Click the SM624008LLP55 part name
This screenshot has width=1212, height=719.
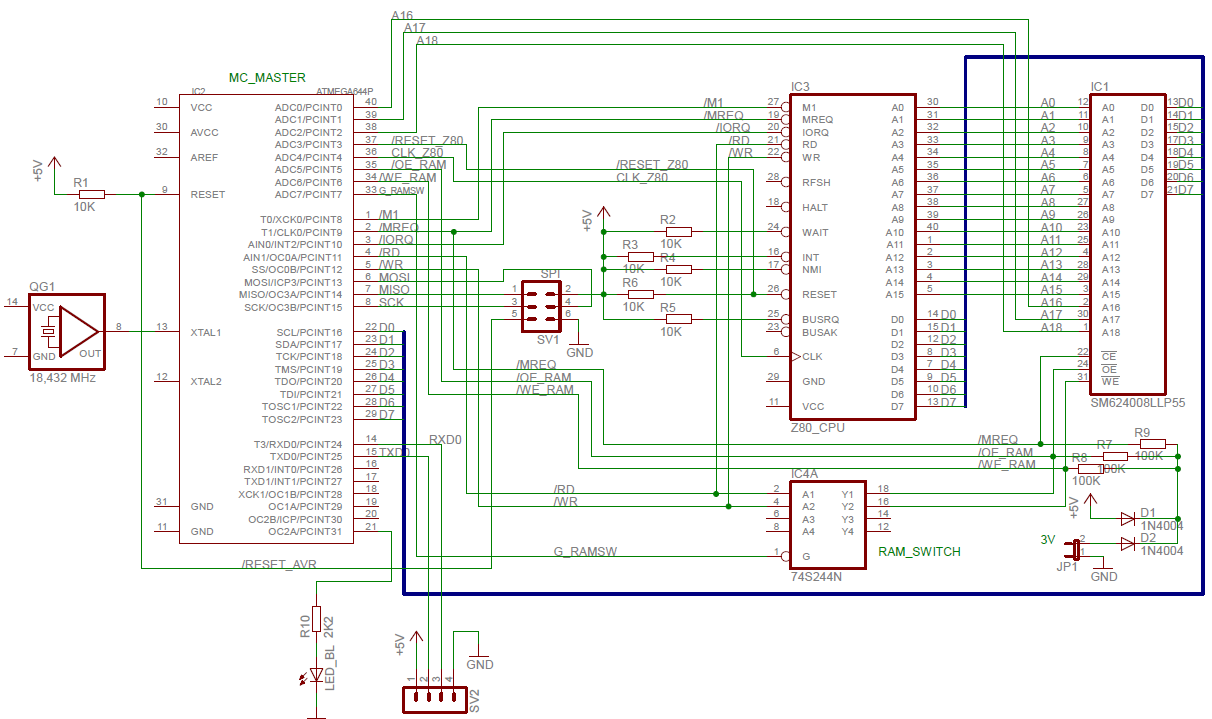click(x=1137, y=402)
